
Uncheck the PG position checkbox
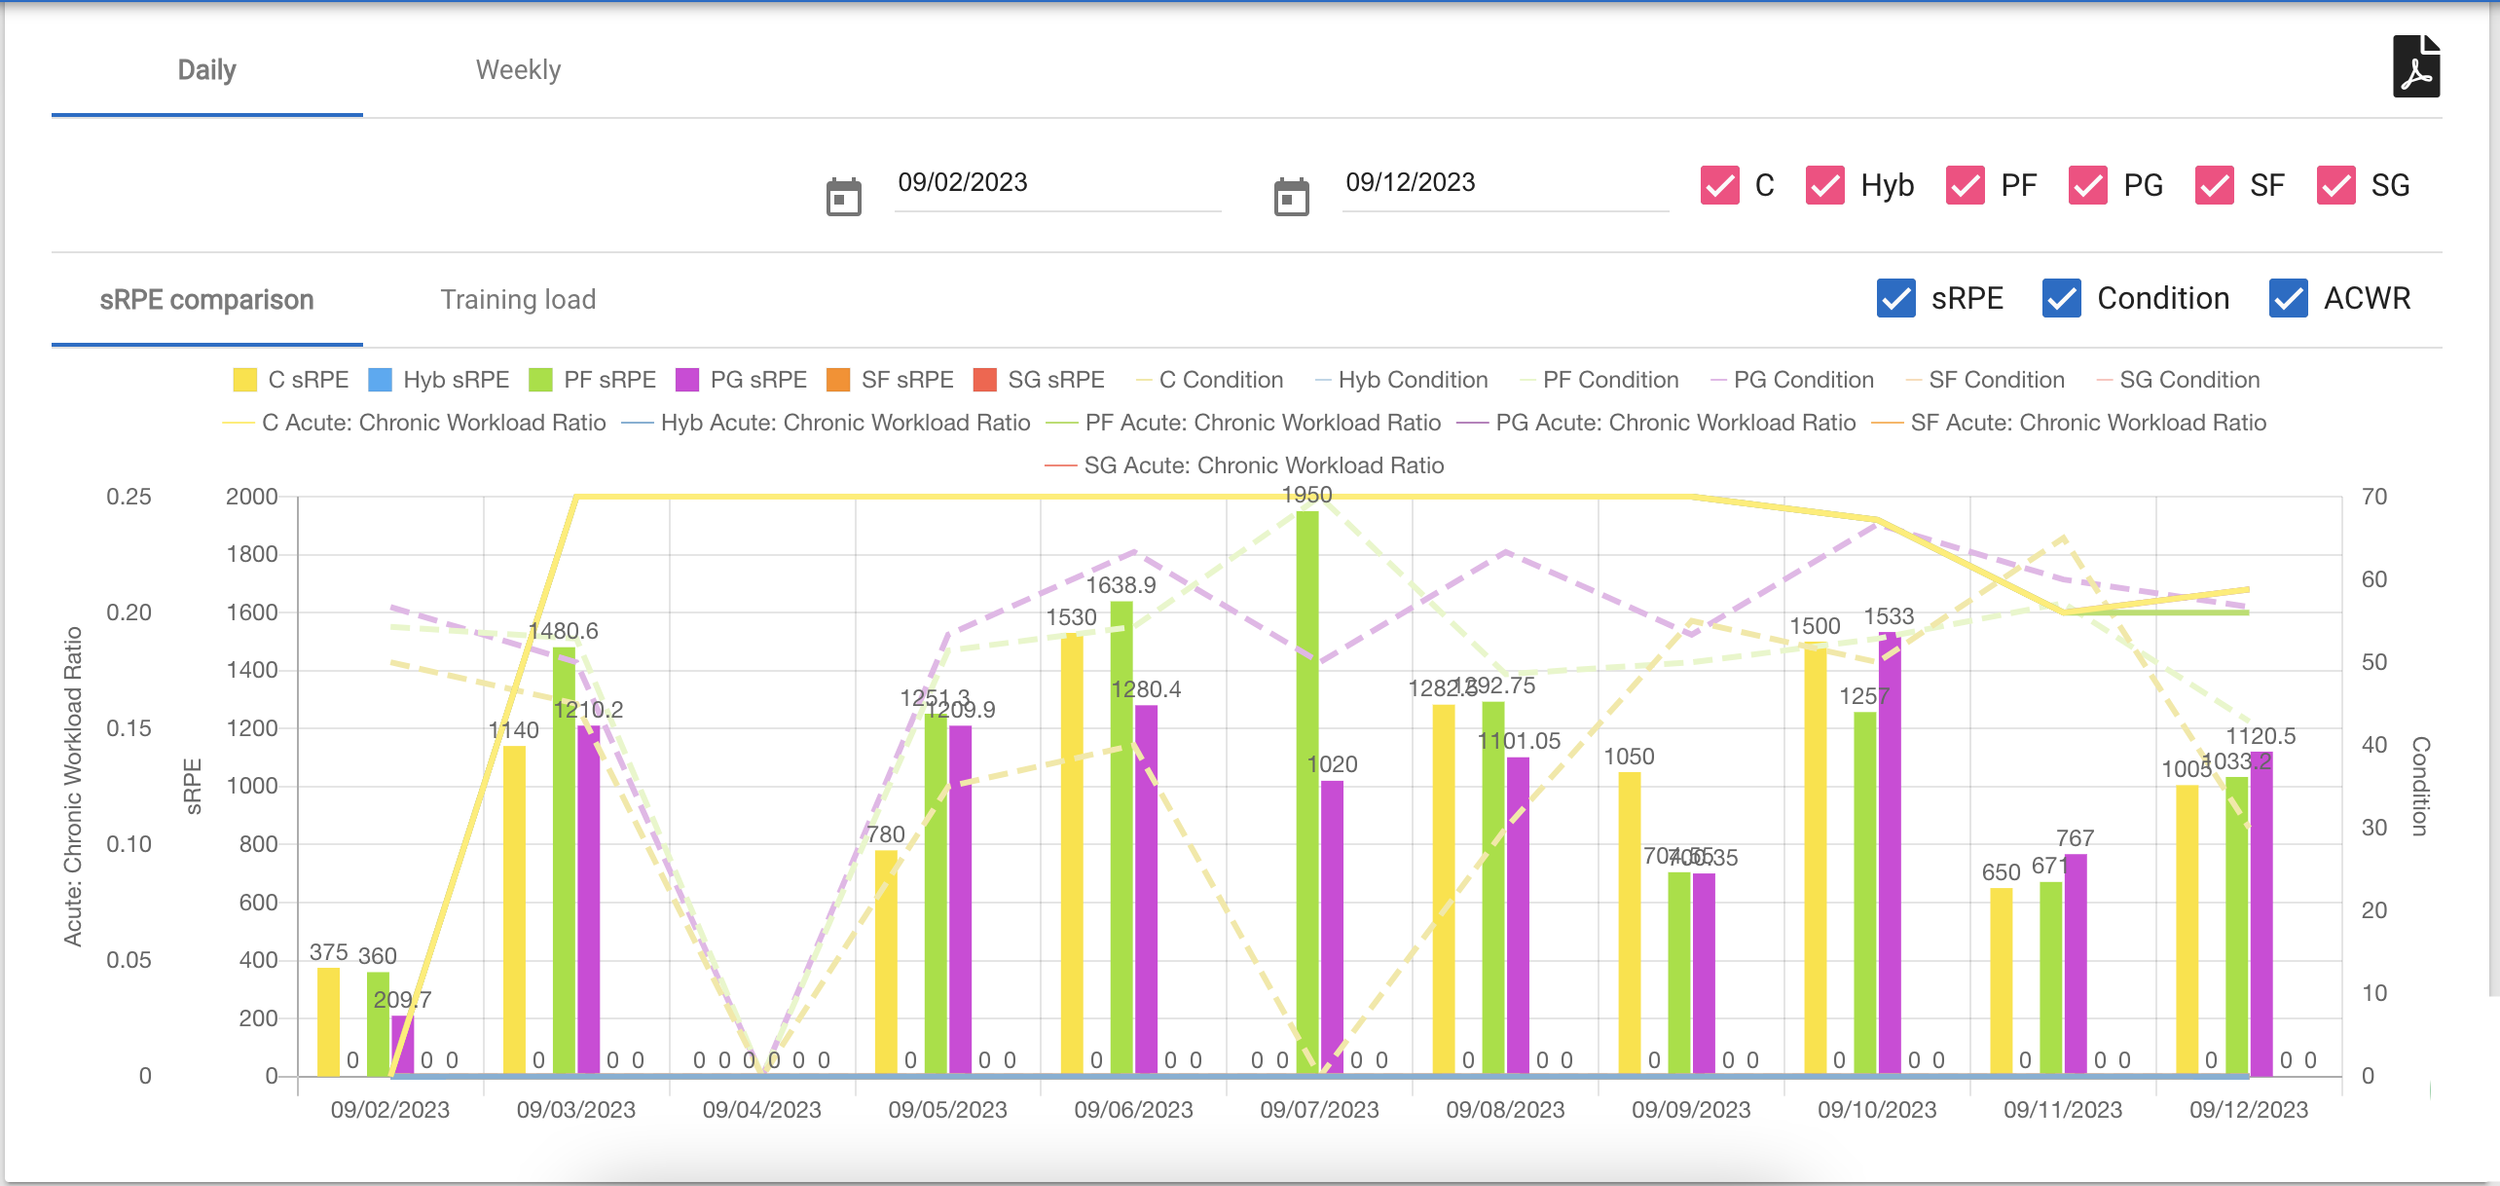(x=2087, y=186)
